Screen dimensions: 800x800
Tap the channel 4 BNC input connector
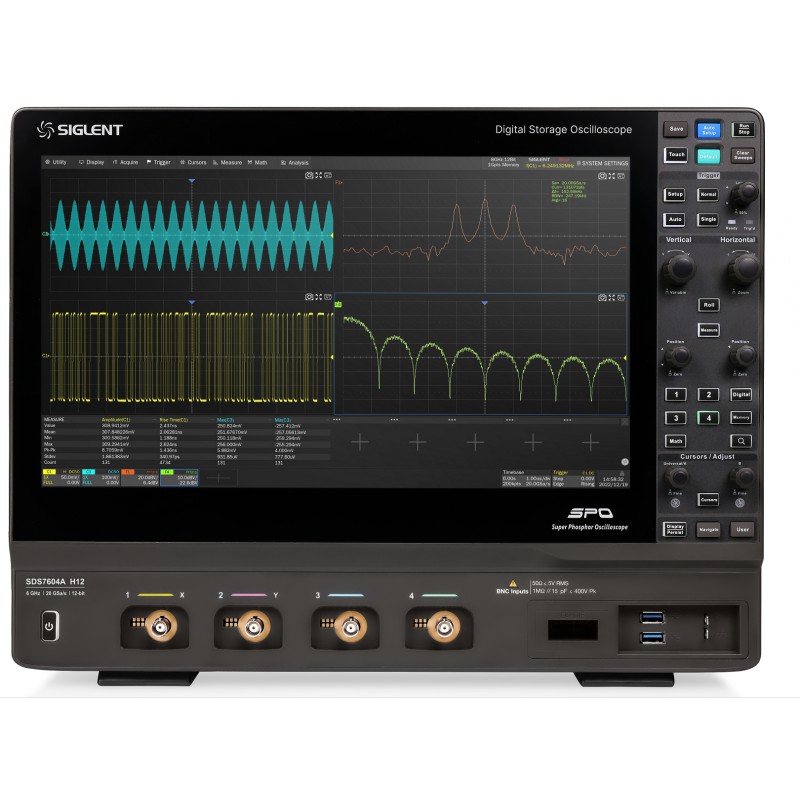pos(444,626)
